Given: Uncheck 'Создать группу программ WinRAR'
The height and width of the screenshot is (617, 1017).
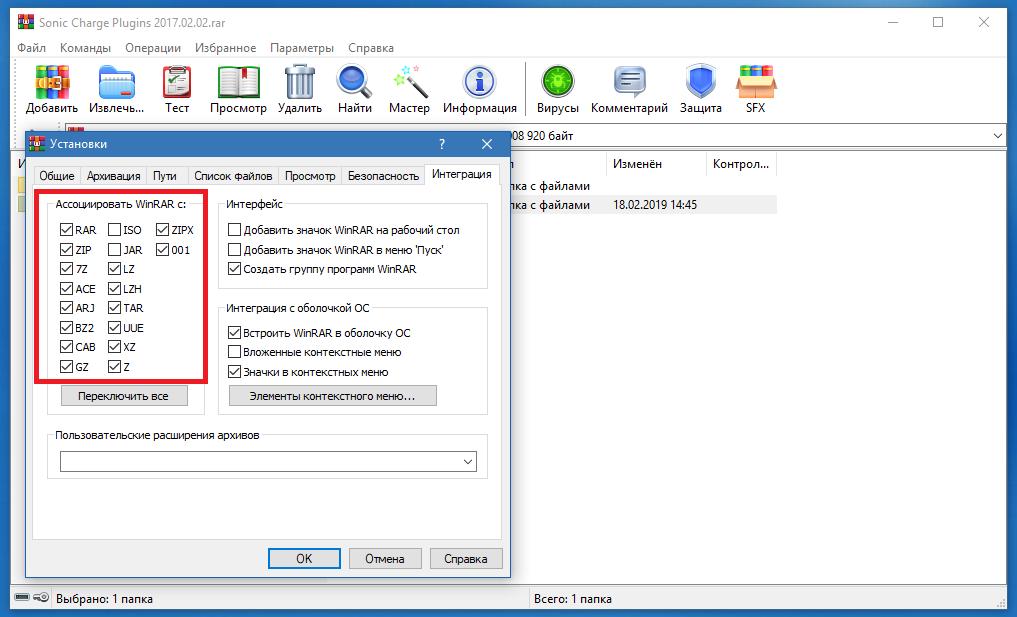Looking at the screenshot, I should [235, 269].
